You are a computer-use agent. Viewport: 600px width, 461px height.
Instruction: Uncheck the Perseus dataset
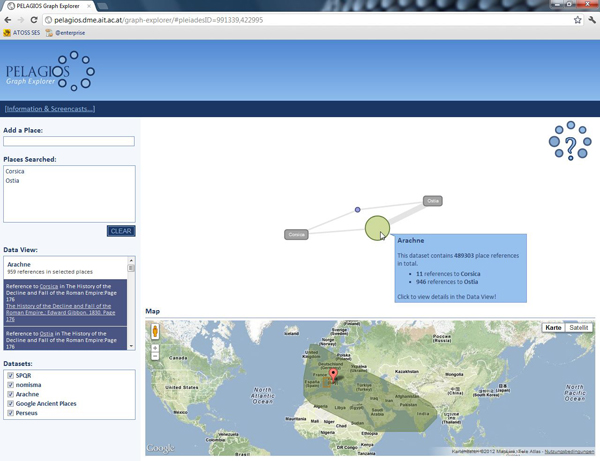10,412
